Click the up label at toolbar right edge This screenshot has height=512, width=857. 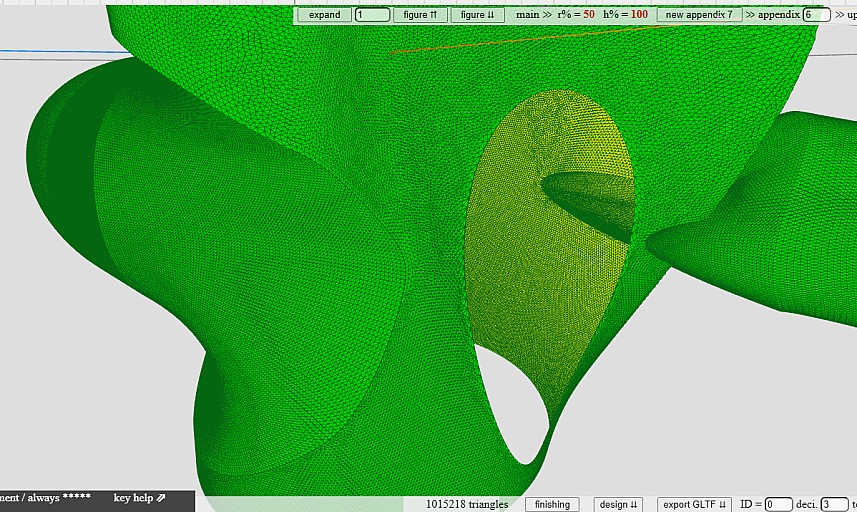[x=849, y=15]
